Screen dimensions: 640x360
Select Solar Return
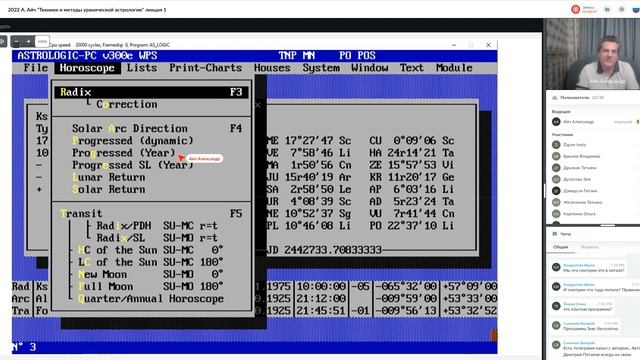109,189
